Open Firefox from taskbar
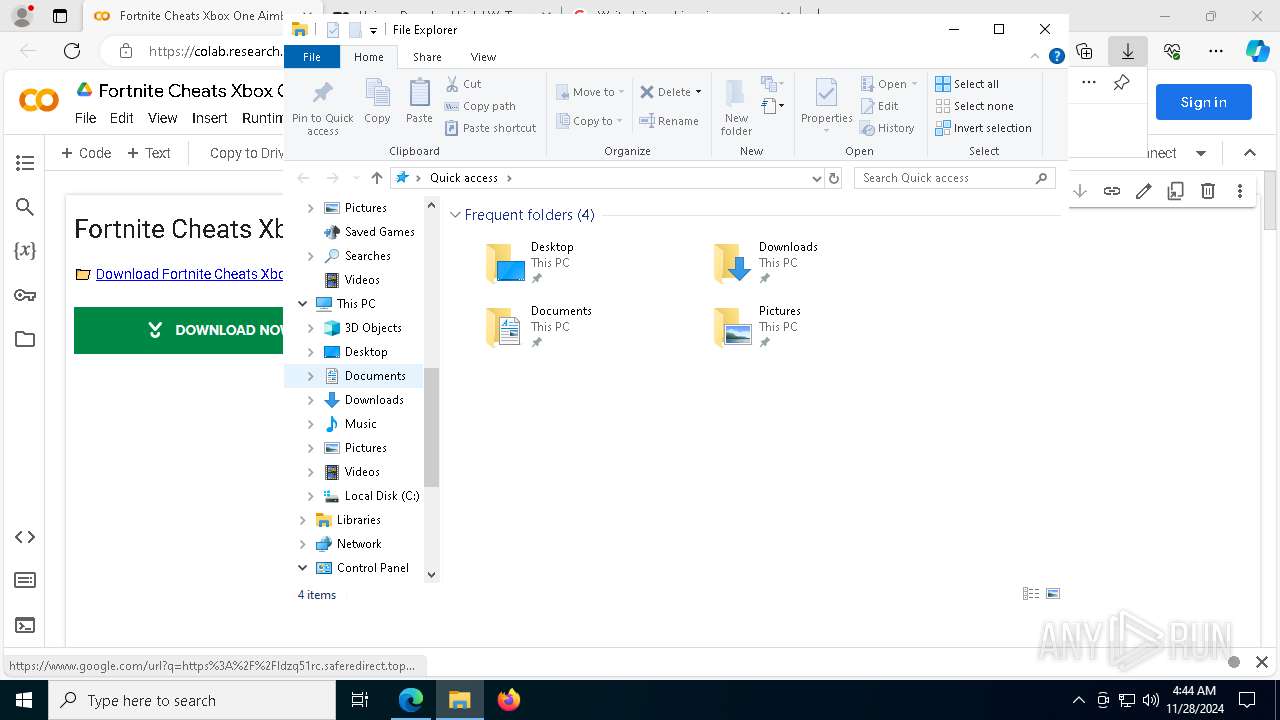Image resolution: width=1280 pixels, height=720 pixels. (508, 700)
